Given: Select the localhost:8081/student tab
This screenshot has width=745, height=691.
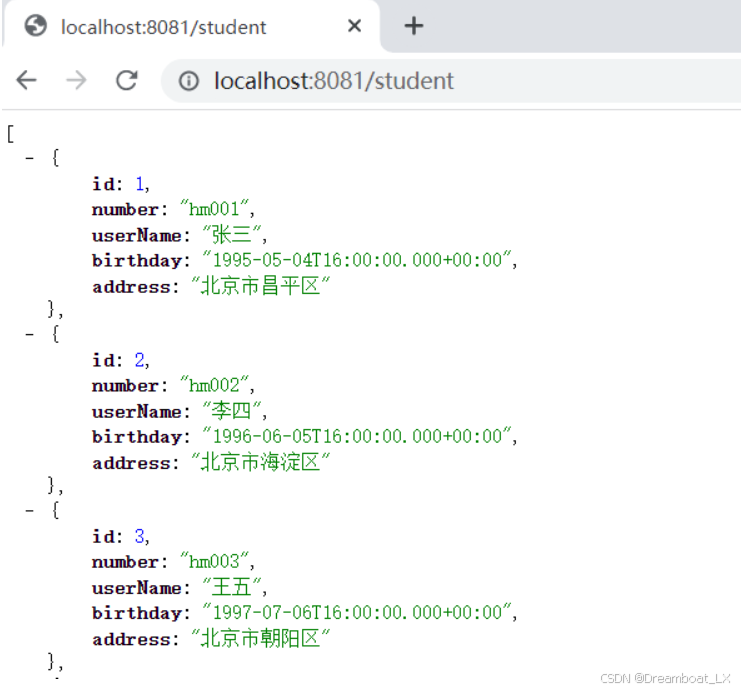Looking at the screenshot, I should (x=191, y=27).
